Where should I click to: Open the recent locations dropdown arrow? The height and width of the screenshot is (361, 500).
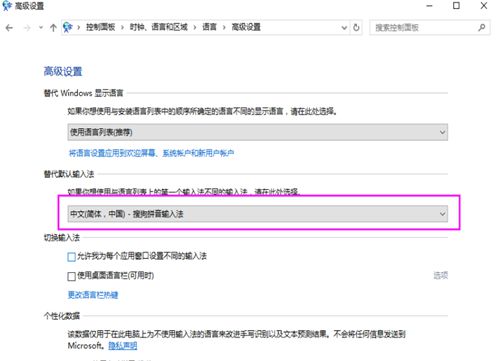tap(41, 28)
